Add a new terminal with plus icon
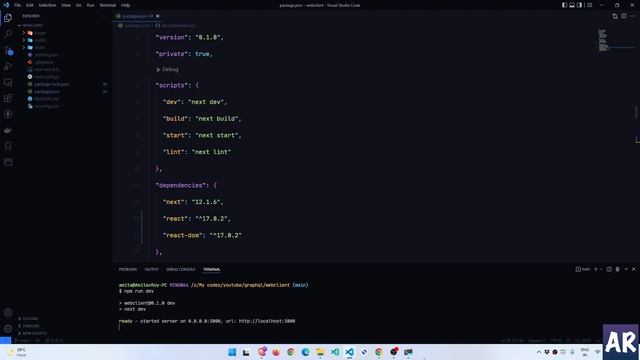 [596, 269]
